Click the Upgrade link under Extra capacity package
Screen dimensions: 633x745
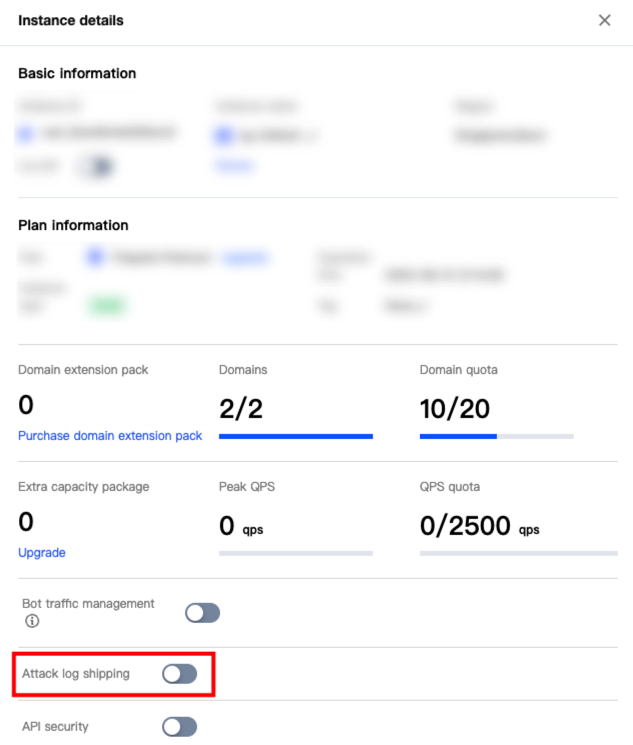click(x=42, y=552)
